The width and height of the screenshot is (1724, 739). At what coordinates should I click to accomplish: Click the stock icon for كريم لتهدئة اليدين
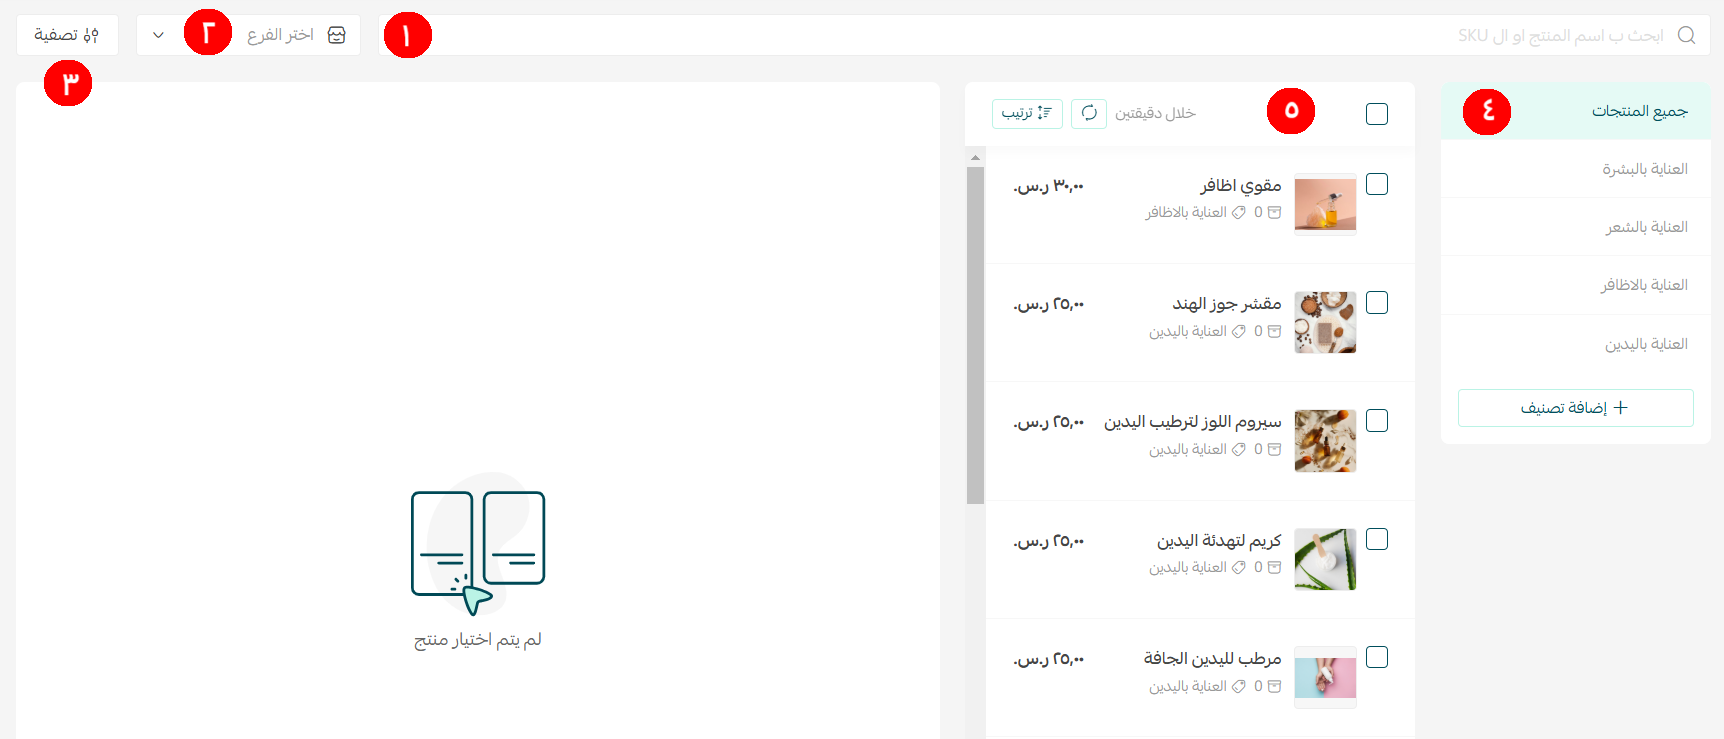click(1274, 567)
